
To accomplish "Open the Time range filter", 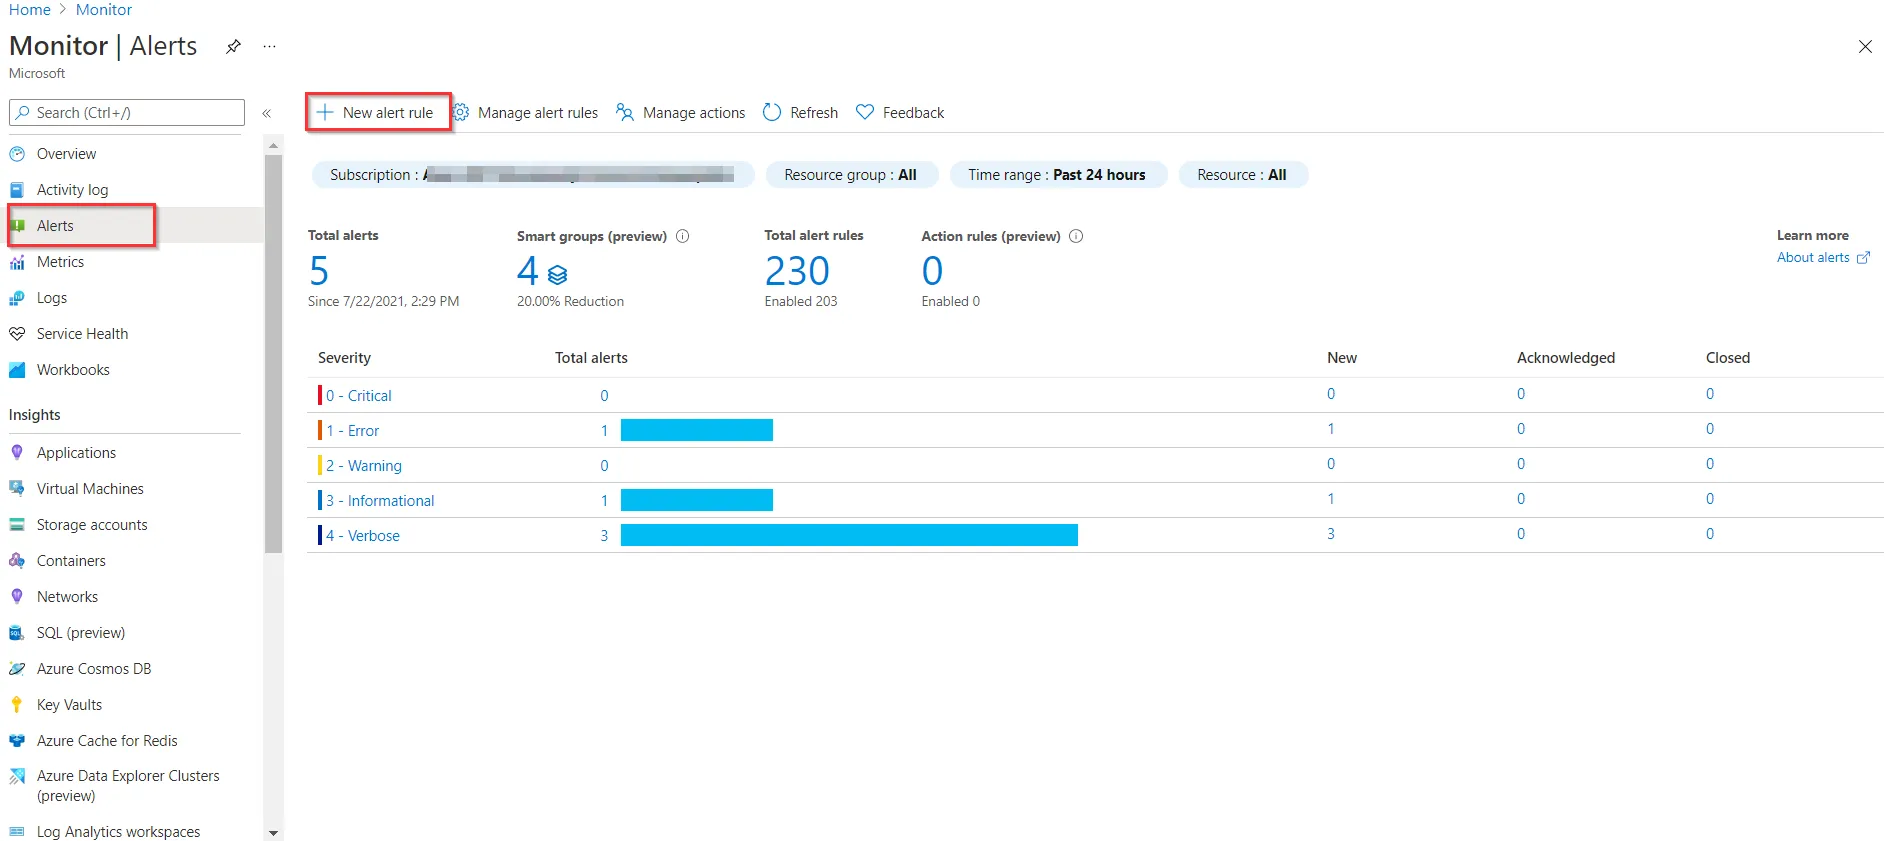I will 1058,175.
